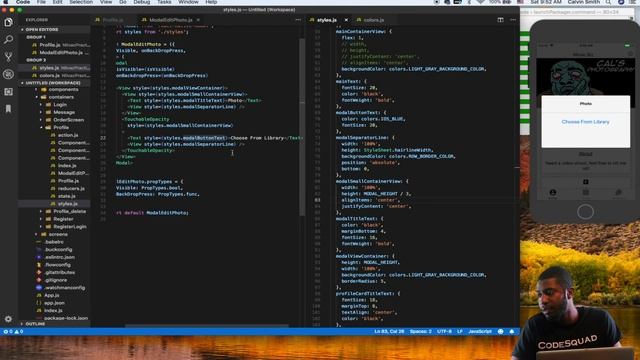Open App.js in the file tree

pos(51,295)
